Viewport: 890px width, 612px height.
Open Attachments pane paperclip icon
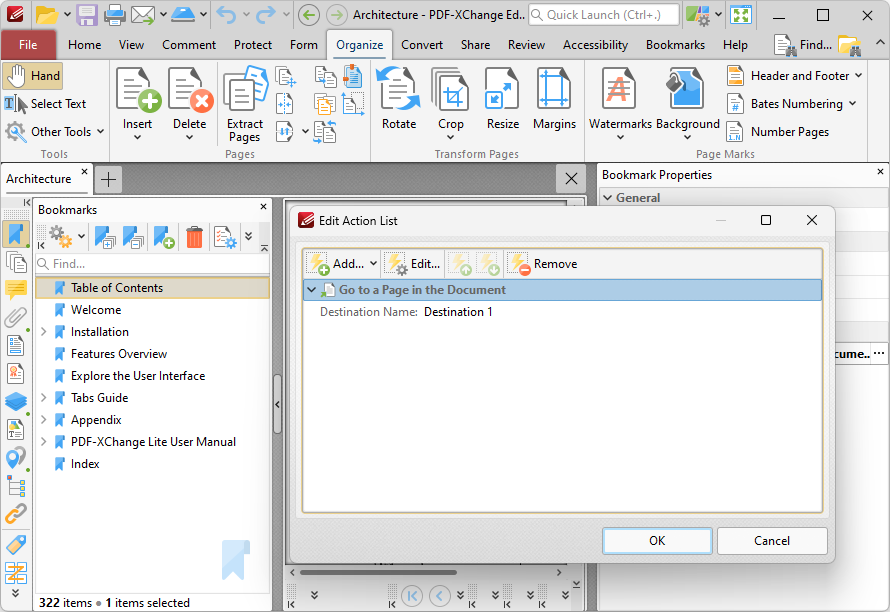[15, 317]
